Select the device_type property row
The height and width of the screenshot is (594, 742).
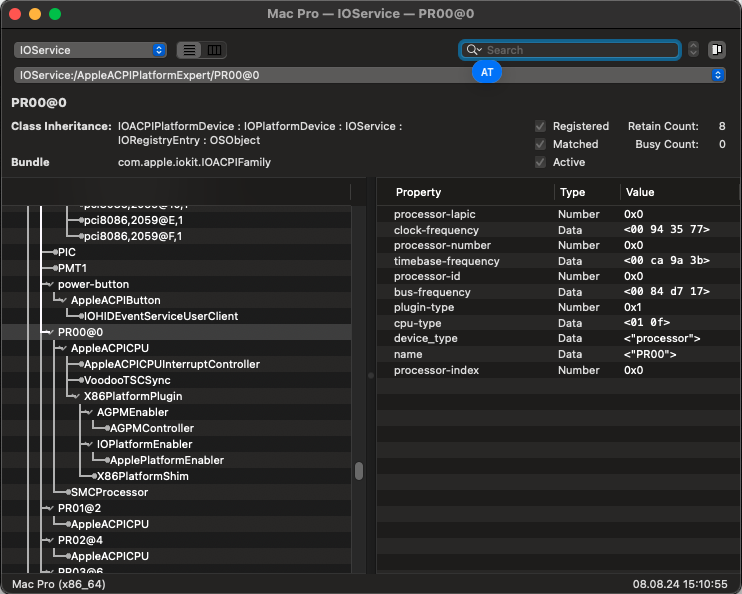point(558,338)
